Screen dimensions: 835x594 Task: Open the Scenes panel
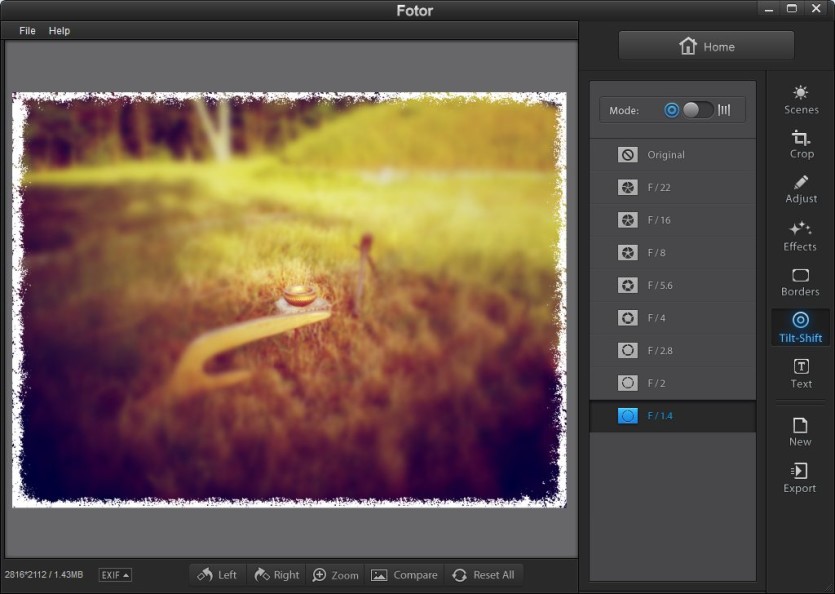click(800, 100)
